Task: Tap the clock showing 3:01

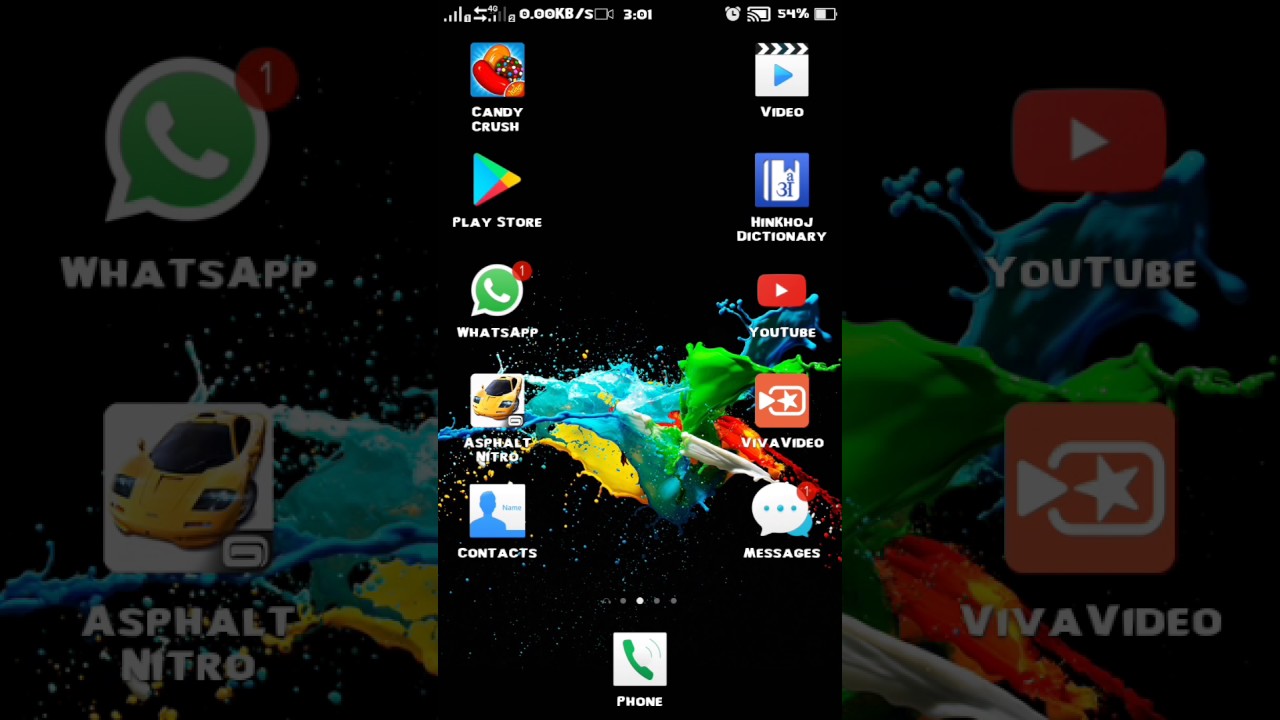Action: pos(636,13)
